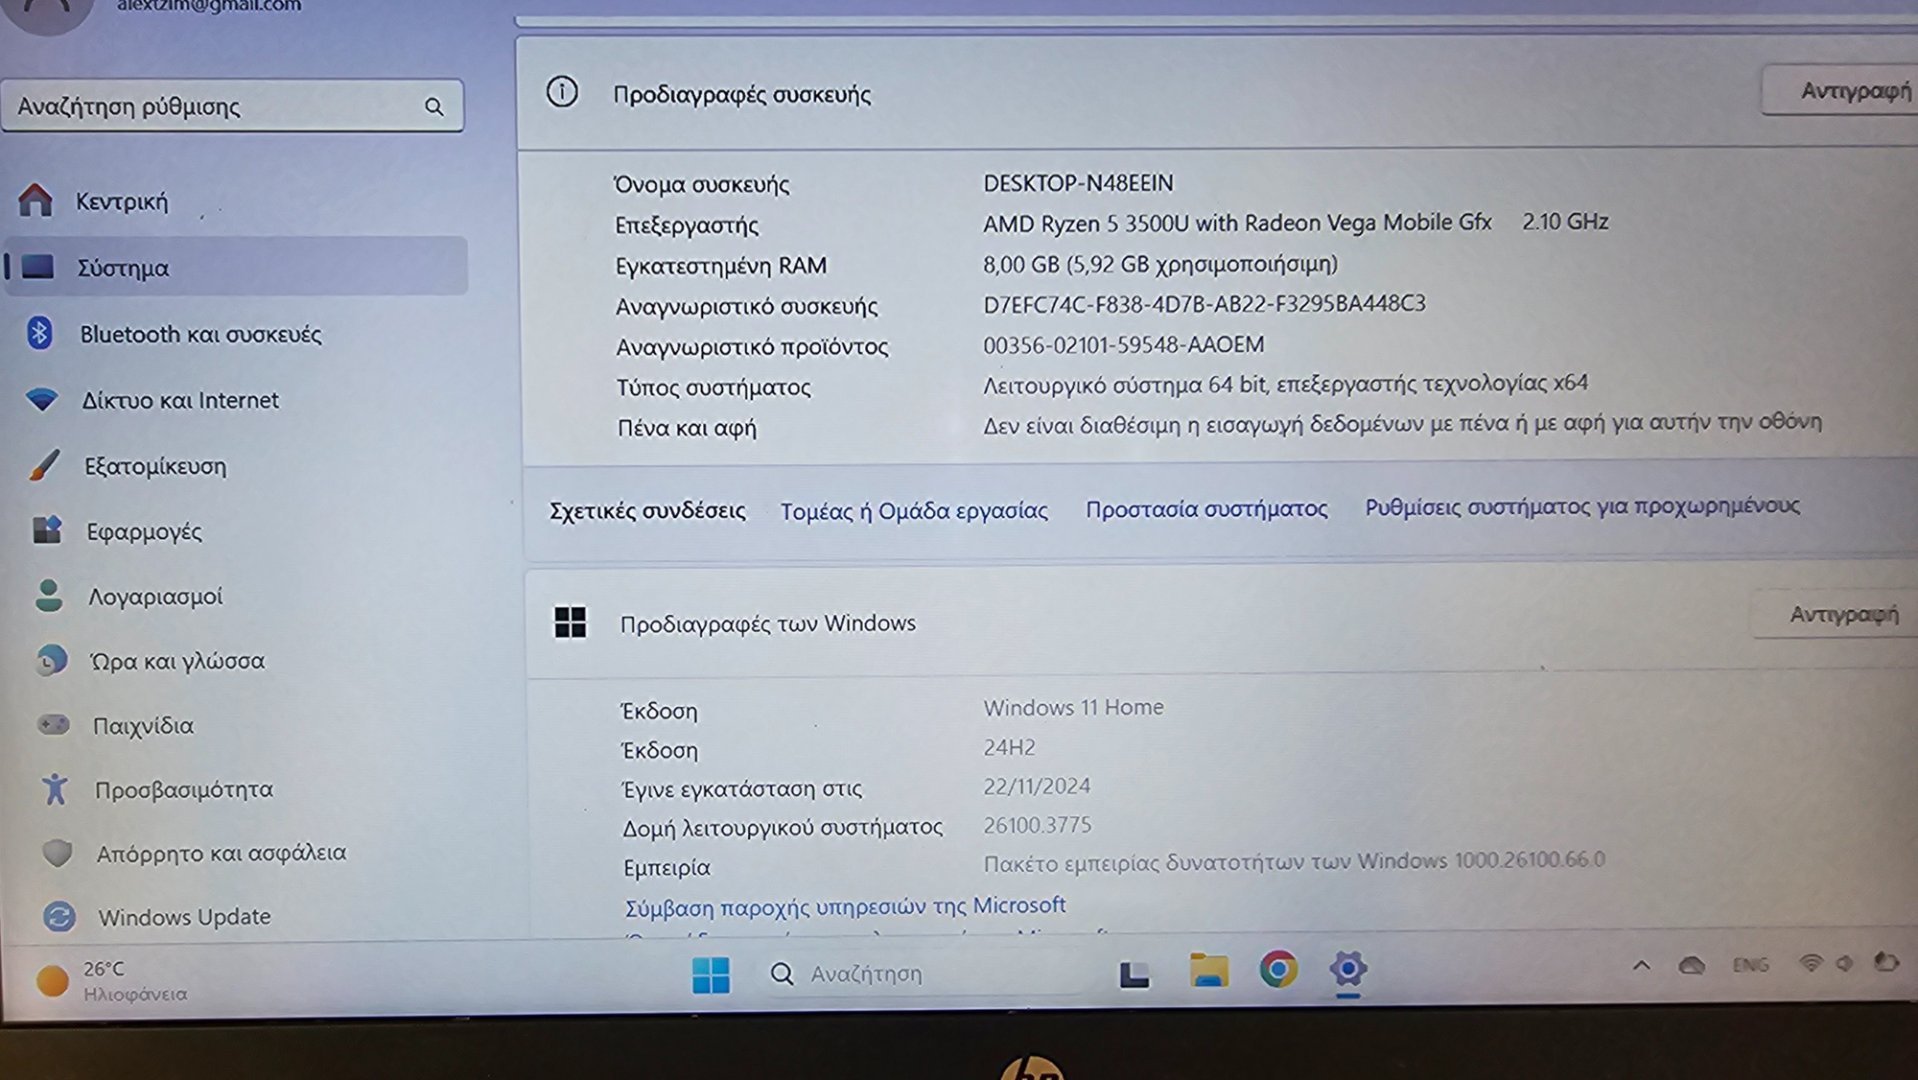Open the weather widget showing 26°C
This screenshot has height=1080, width=1918.
[x=112, y=980]
